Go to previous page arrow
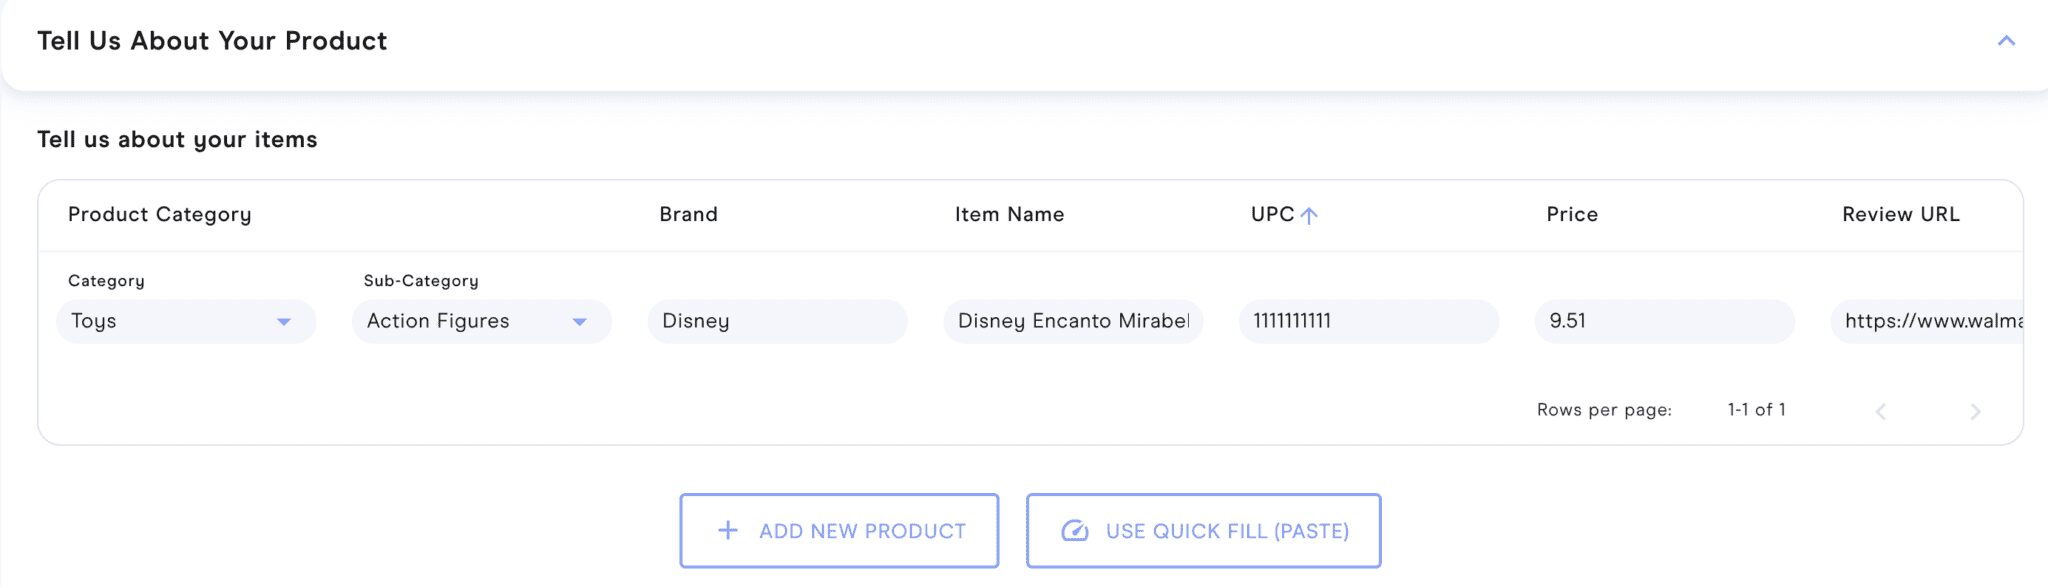This screenshot has width=2048, height=587. (x=1880, y=411)
